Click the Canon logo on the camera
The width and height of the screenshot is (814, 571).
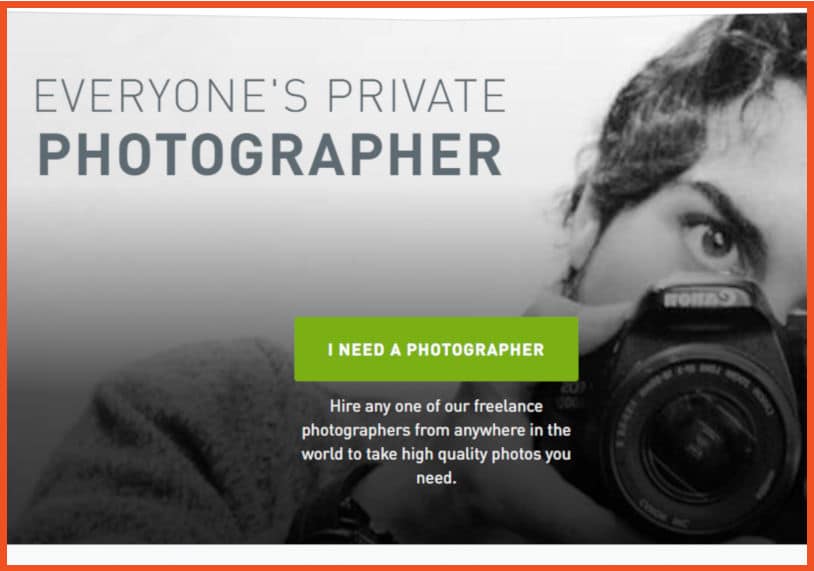(705, 298)
